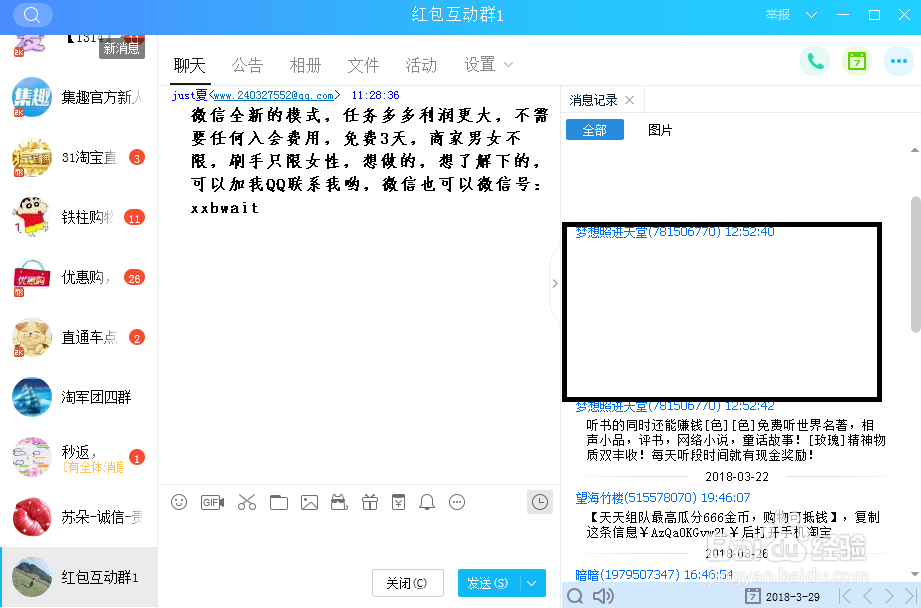The image size is (921, 608).
Task: Open sender 望海竹楼(515578070) in history
Action: 663,498
